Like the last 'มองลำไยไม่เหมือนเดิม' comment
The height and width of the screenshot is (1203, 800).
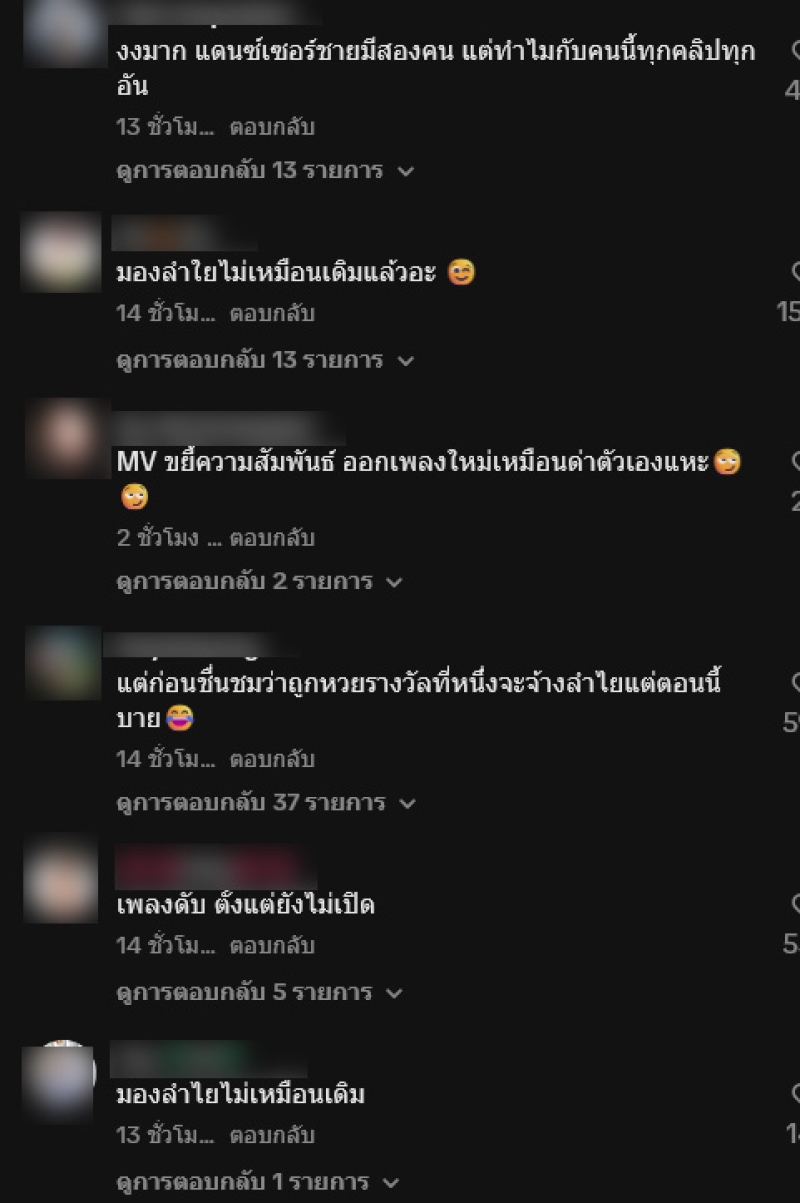795,1093
